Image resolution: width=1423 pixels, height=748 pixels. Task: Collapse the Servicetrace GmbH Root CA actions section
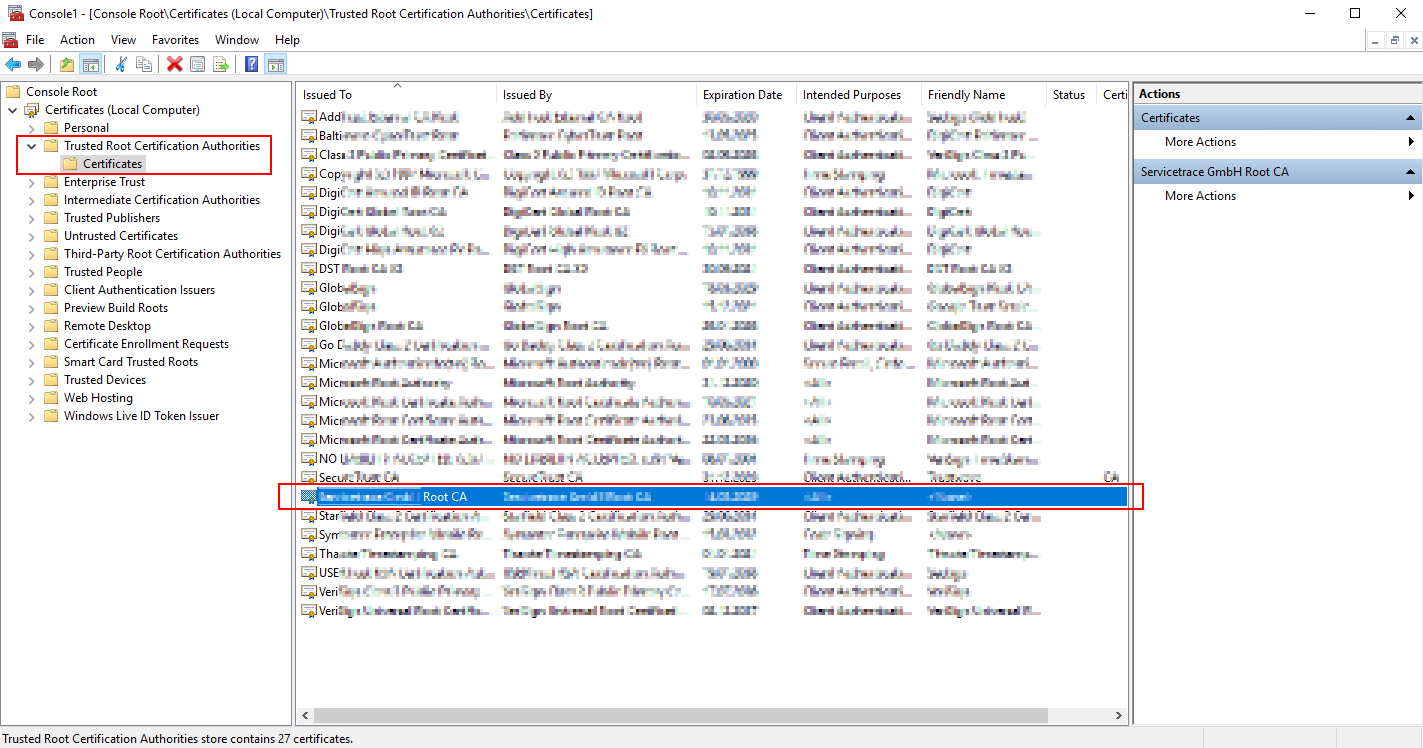[x=1410, y=171]
